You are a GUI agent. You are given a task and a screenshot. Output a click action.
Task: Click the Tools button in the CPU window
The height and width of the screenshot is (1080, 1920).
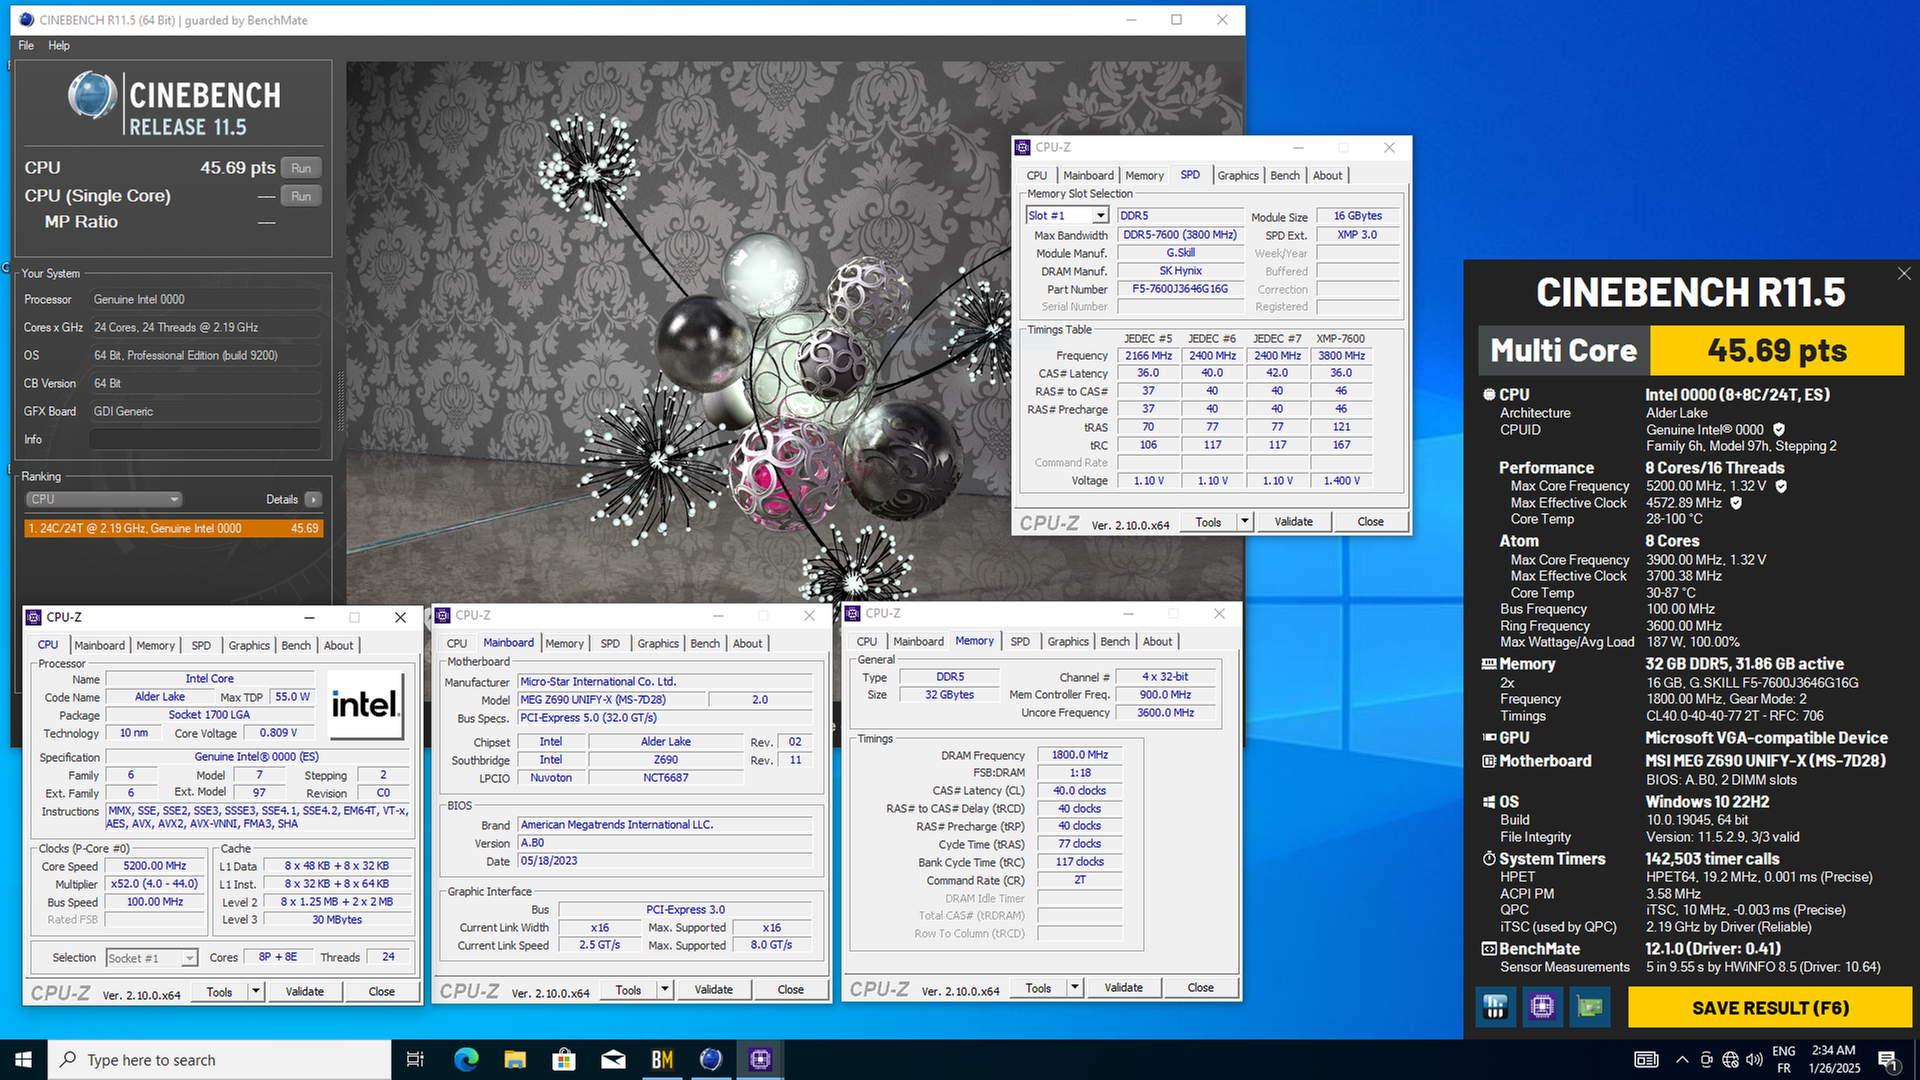pyautogui.click(x=219, y=992)
